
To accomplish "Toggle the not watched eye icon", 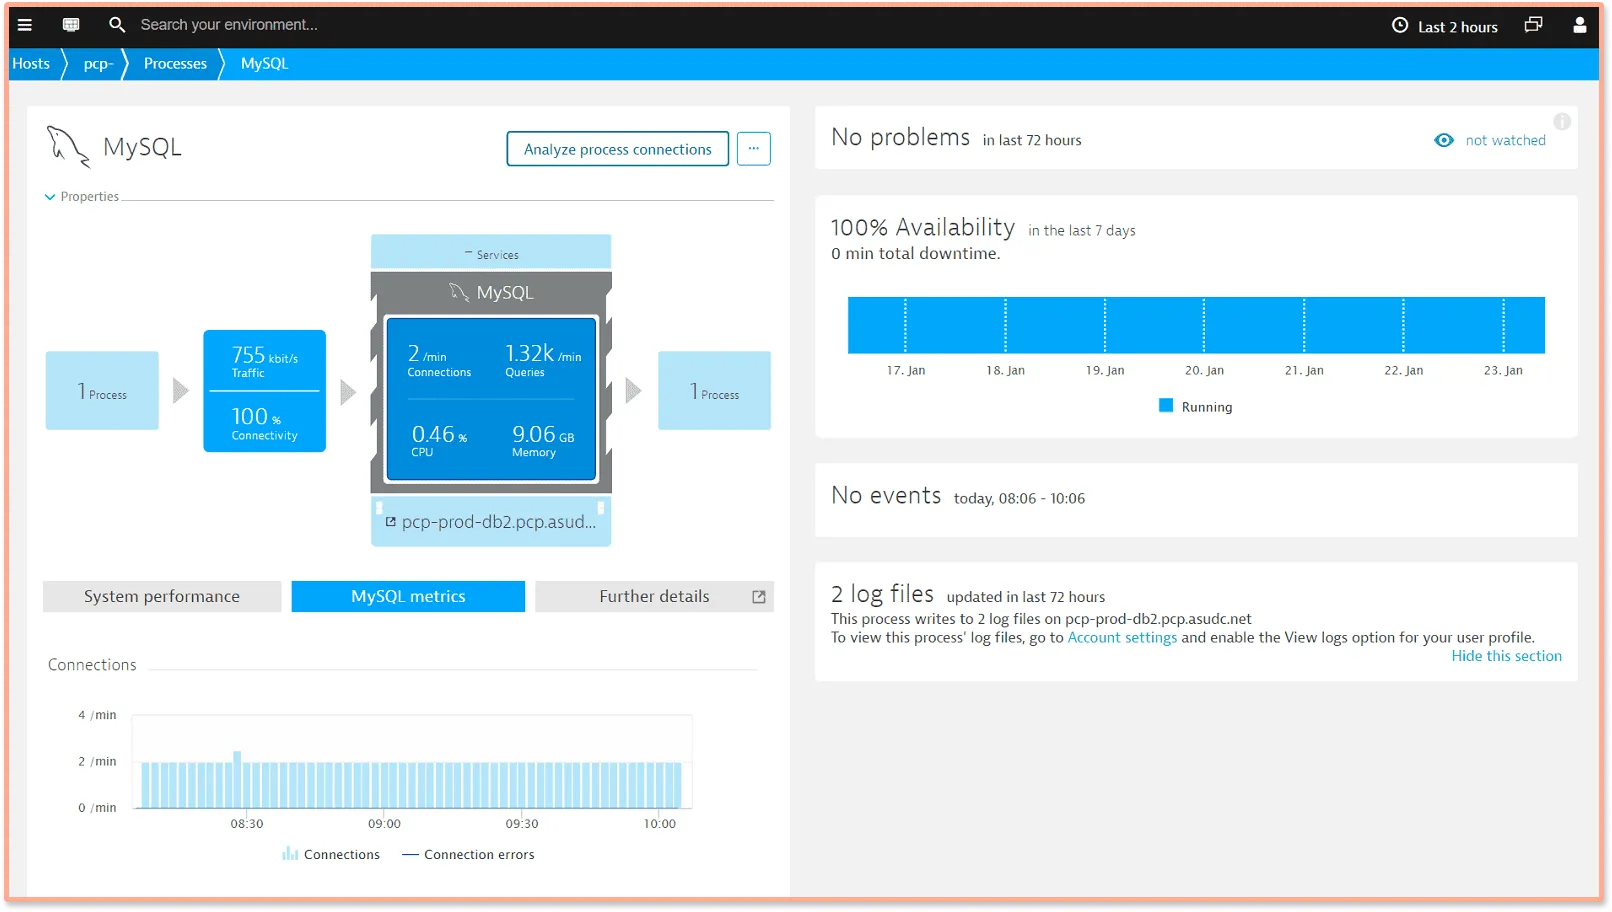I will tap(1444, 141).
